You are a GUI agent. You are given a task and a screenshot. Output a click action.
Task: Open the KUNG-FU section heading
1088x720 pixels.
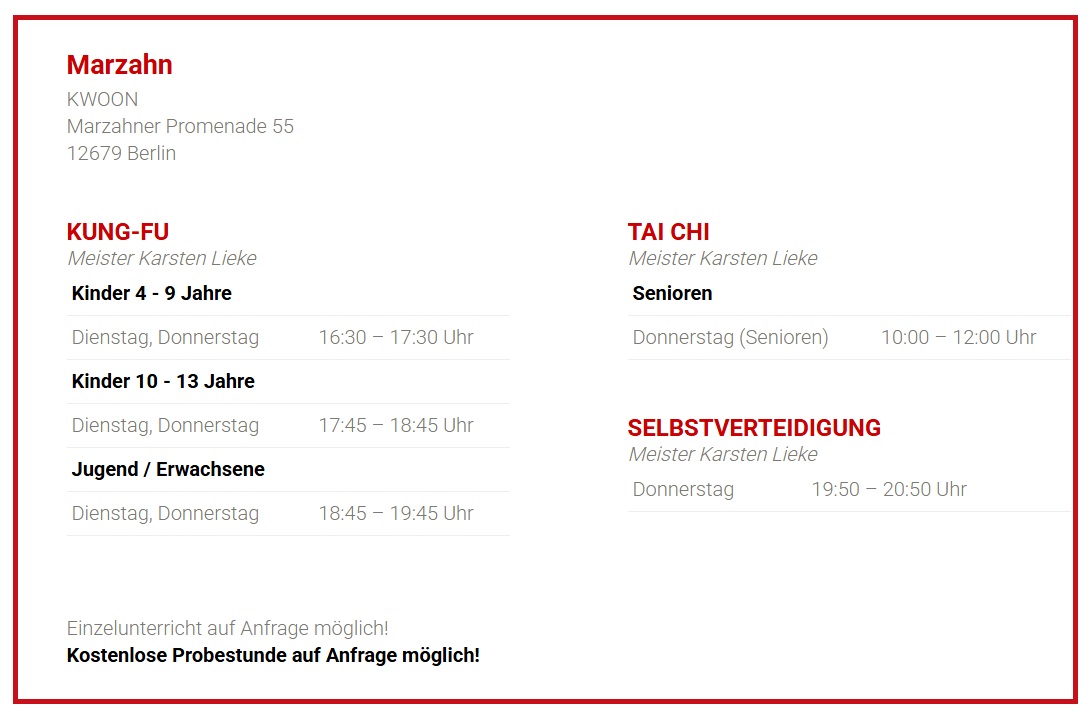pyautogui.click(x=117, y=232)
